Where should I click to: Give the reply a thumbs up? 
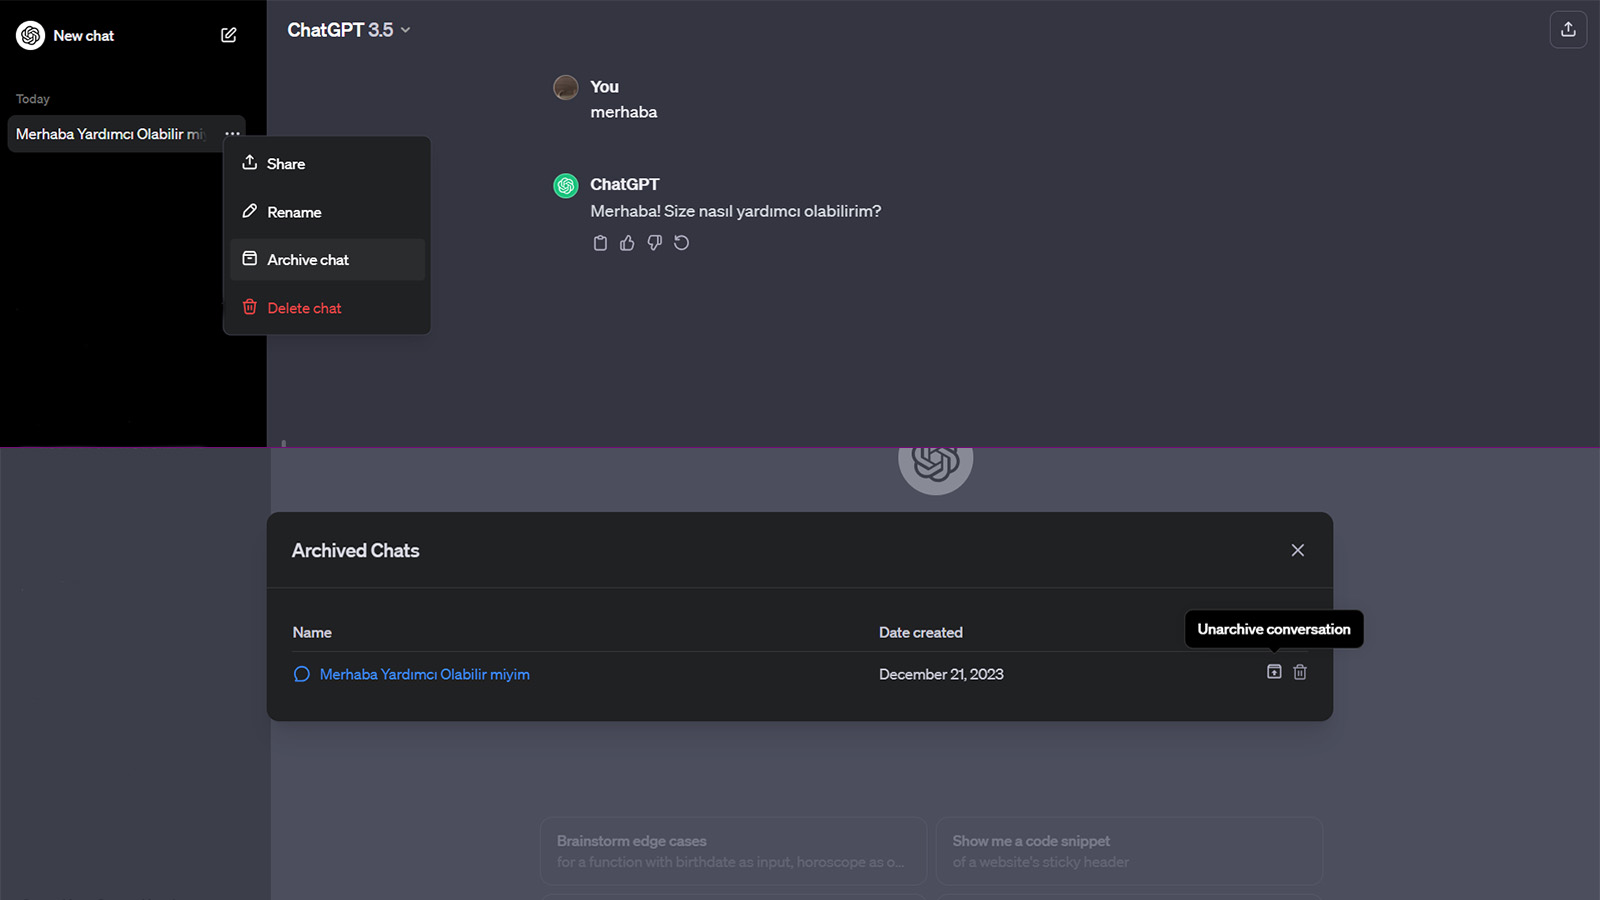pyautogui.click(x=627, y=243)
